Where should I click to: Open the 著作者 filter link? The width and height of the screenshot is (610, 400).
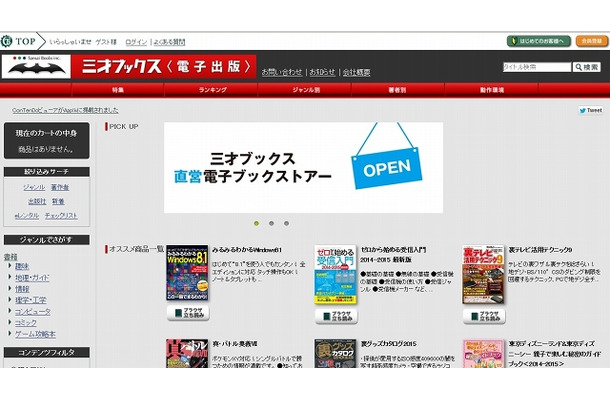[60, 187]
